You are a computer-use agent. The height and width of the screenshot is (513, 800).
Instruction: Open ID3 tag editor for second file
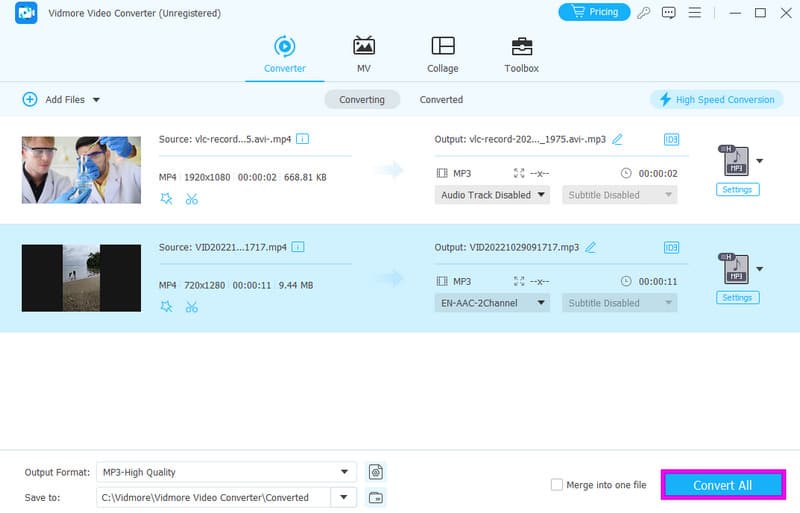[x=671, y=247]
